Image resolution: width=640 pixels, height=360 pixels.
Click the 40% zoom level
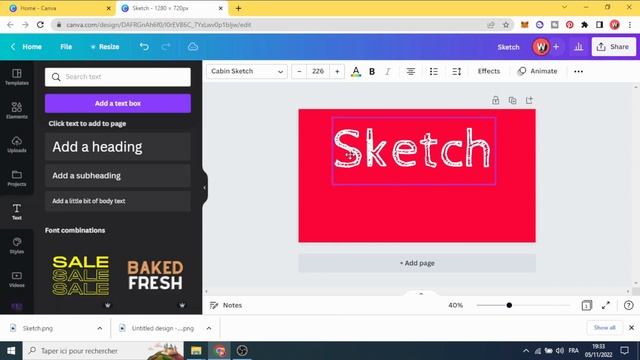tap(456, 305)
